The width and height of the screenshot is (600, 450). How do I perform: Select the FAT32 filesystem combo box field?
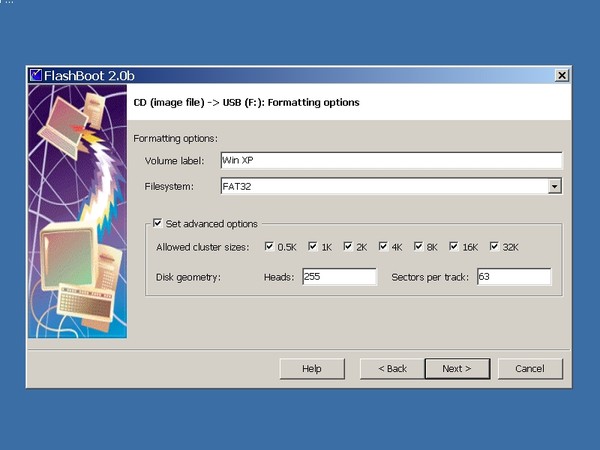(383, 186)
